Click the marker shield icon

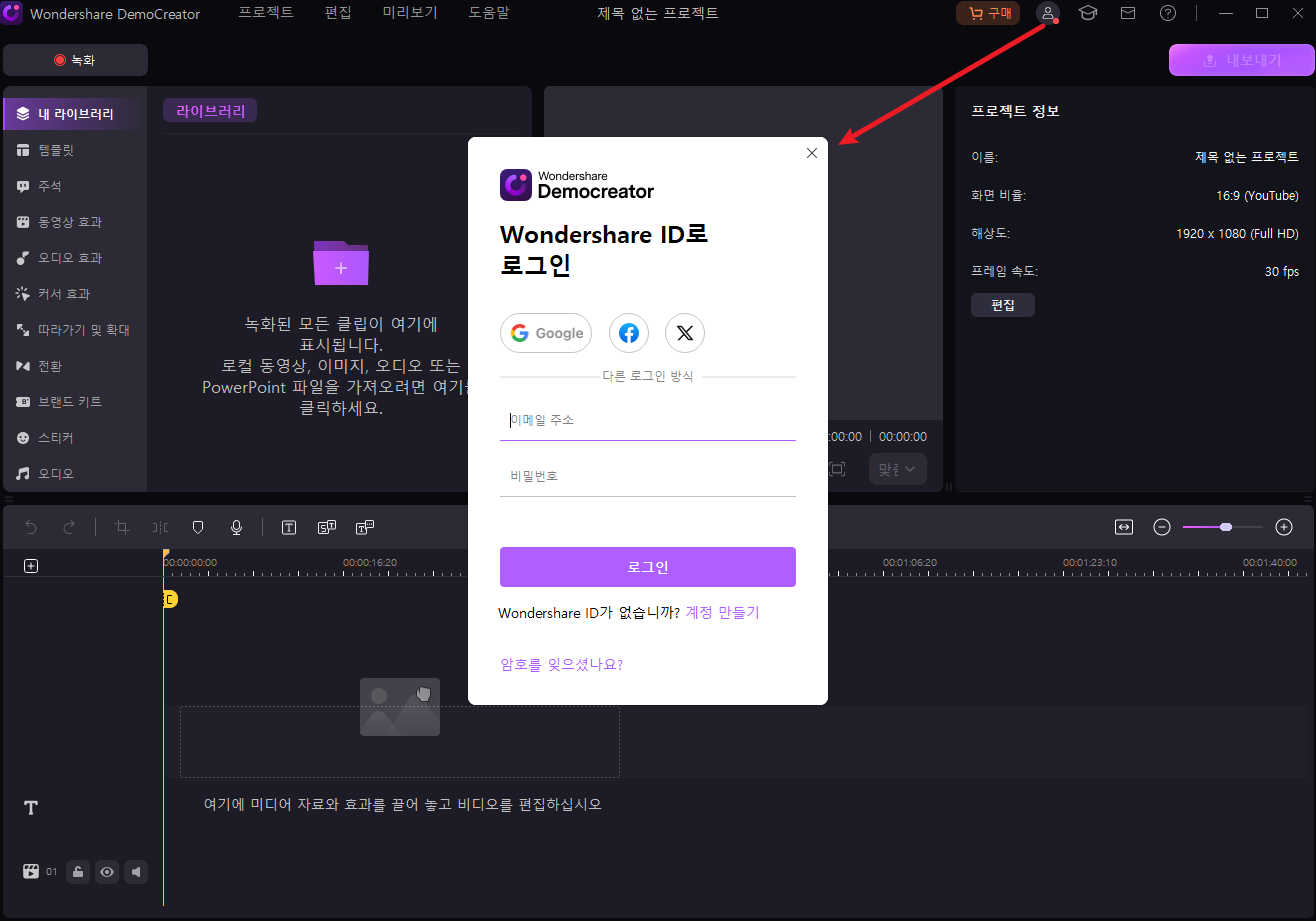[198, 527]
